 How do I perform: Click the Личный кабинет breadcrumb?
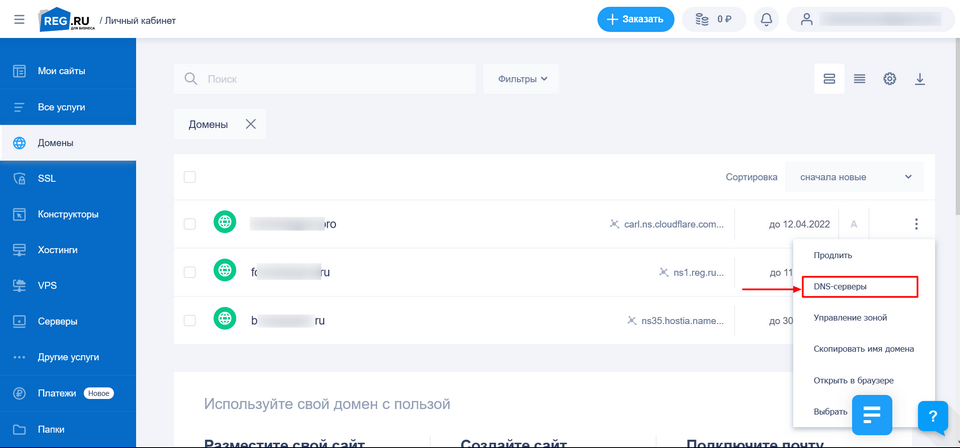coord(140,20)
